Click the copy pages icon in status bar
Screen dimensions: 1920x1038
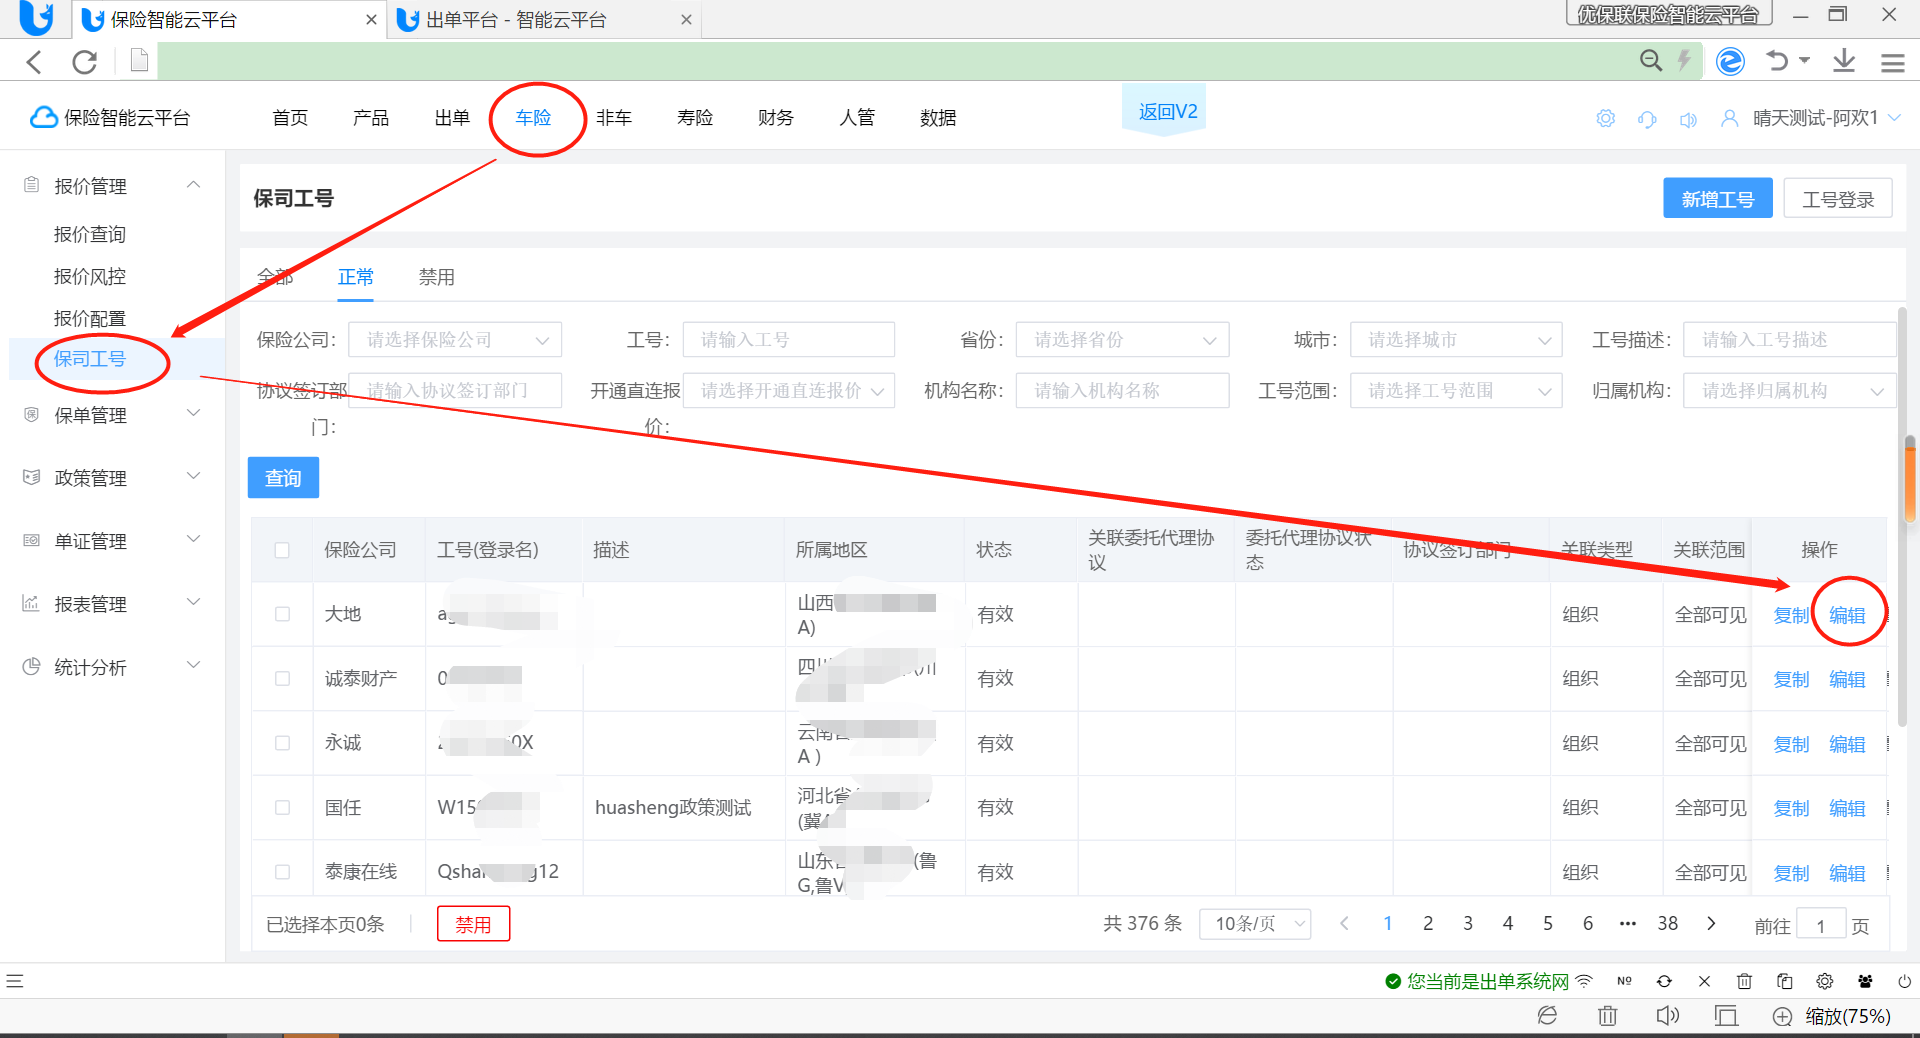pos(1784,981)
